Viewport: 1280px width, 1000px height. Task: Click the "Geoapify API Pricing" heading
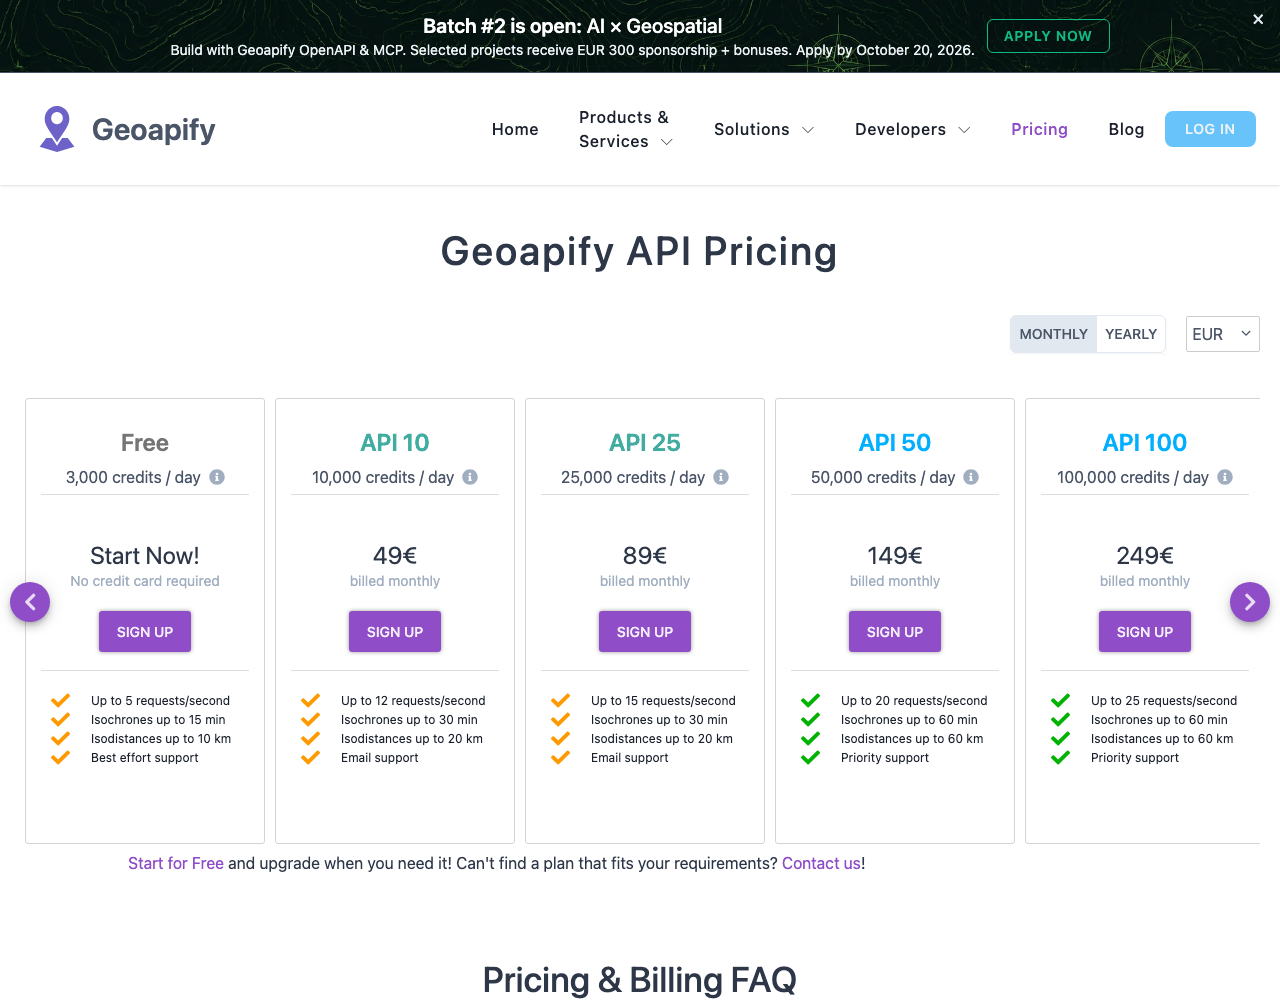pos(640,252)
